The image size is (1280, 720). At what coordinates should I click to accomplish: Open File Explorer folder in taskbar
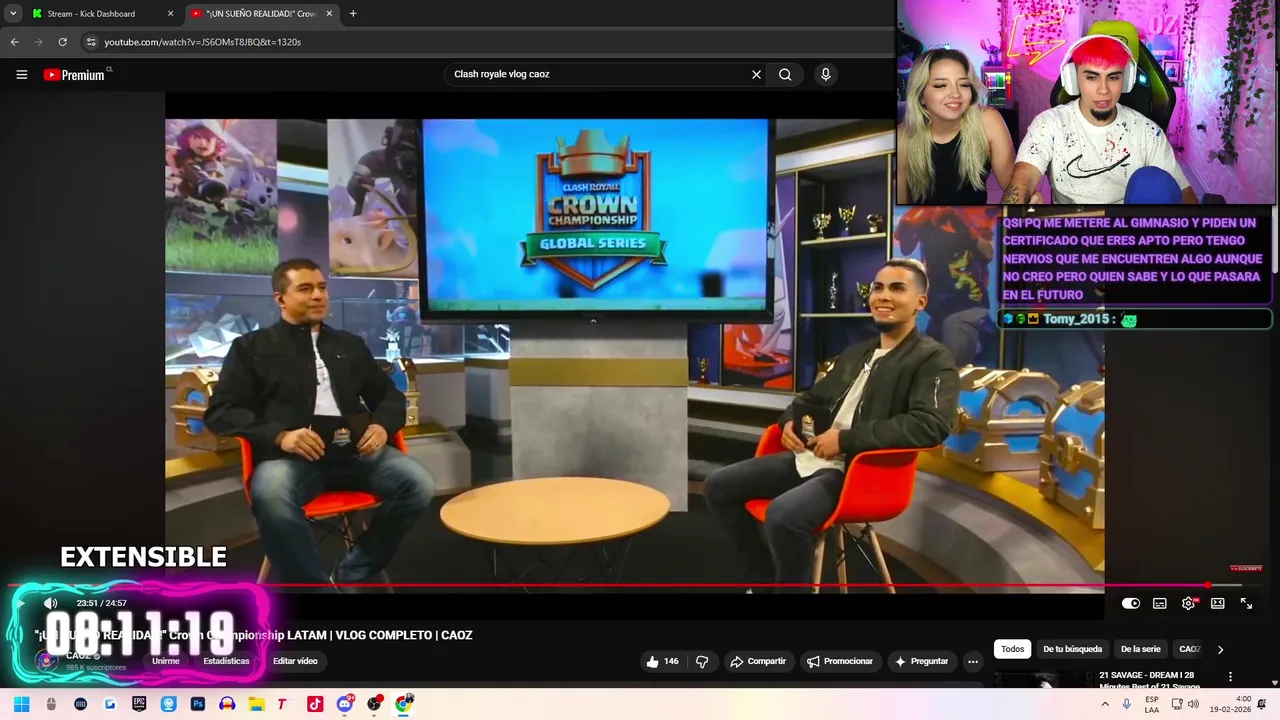(256, 704)
